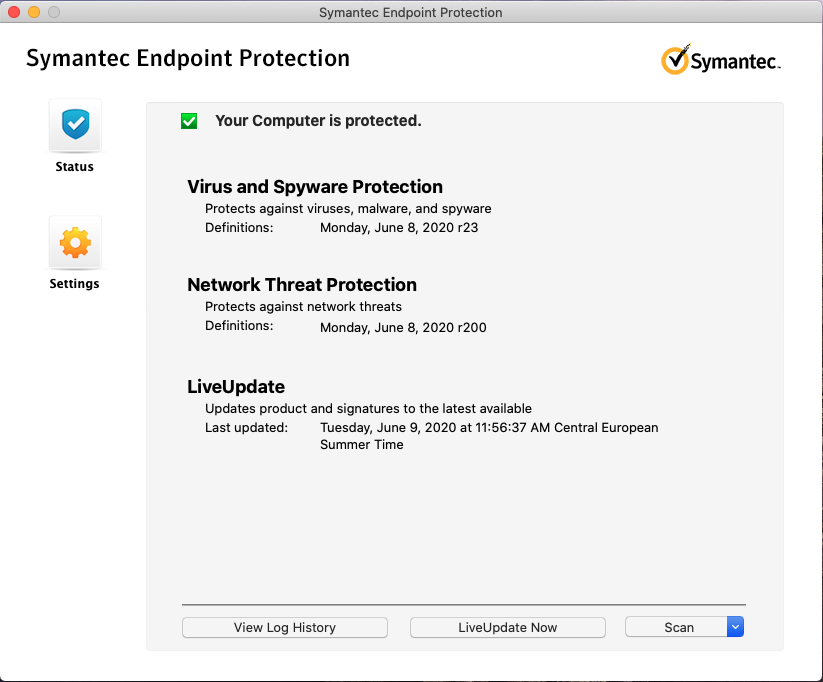
Task: Open Settings via the gear icon
Action: (x=75, y=242)
